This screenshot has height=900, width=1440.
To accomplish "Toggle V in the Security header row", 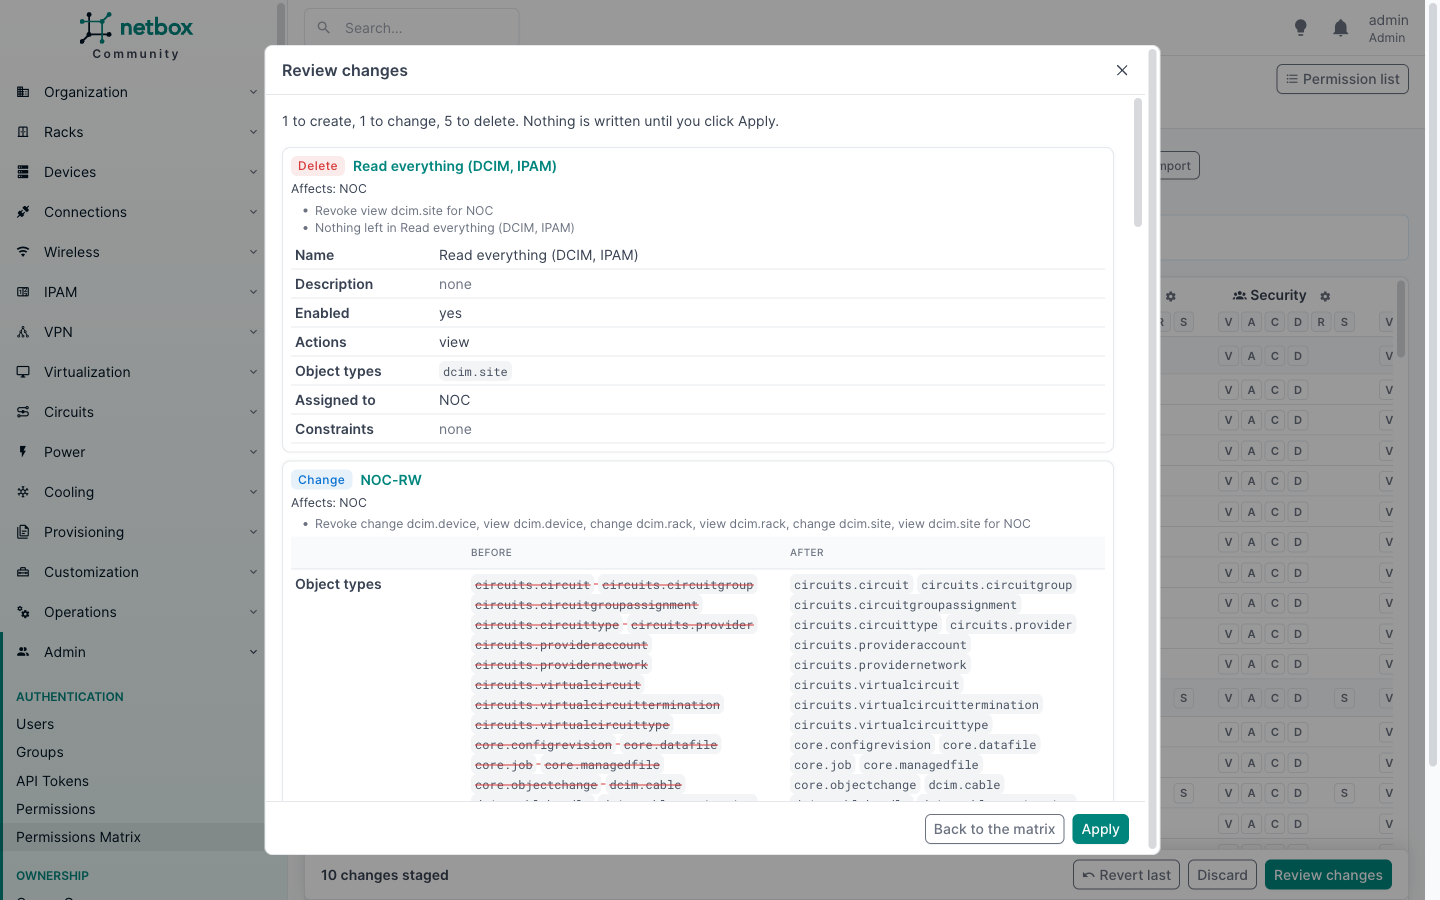I will [1228, 322].
